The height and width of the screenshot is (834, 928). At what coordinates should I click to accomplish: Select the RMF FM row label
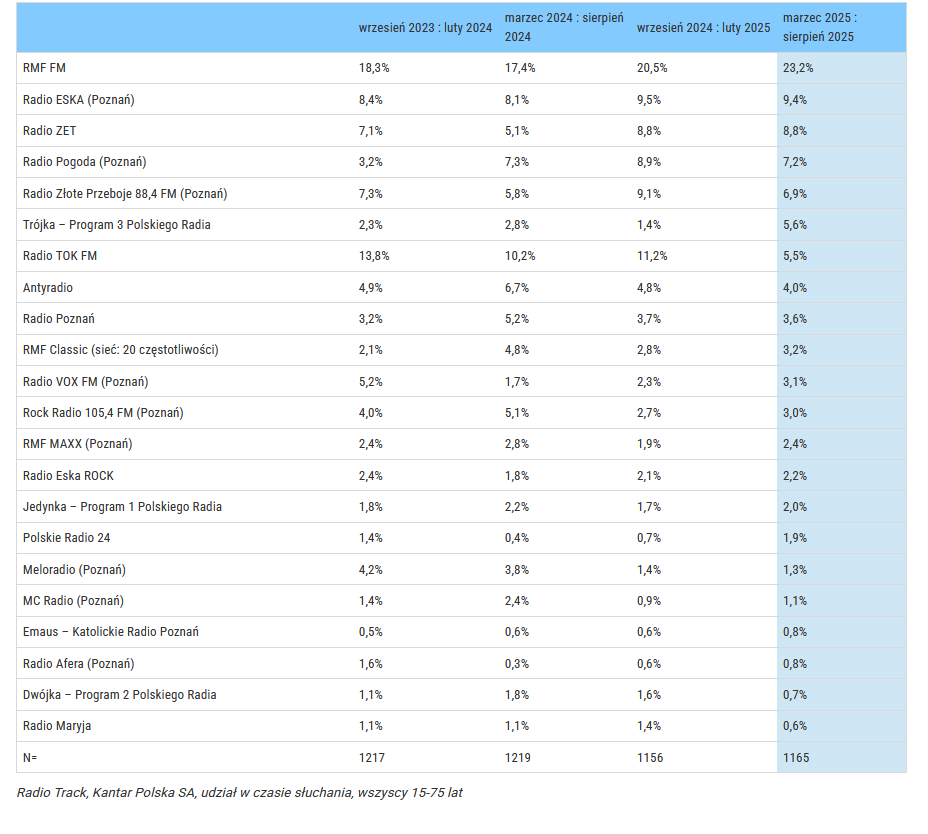click(45, 68)
